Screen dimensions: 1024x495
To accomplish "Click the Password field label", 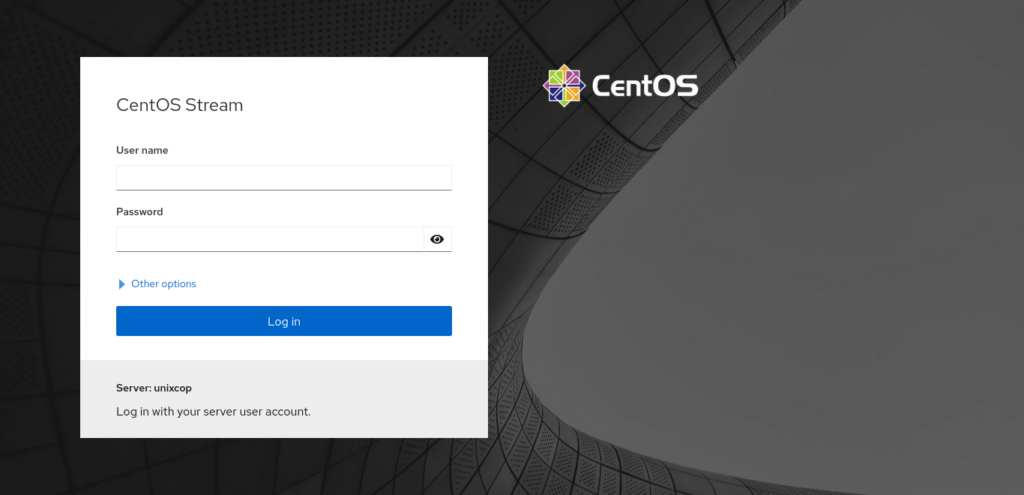I will click(x=140, y=212).
